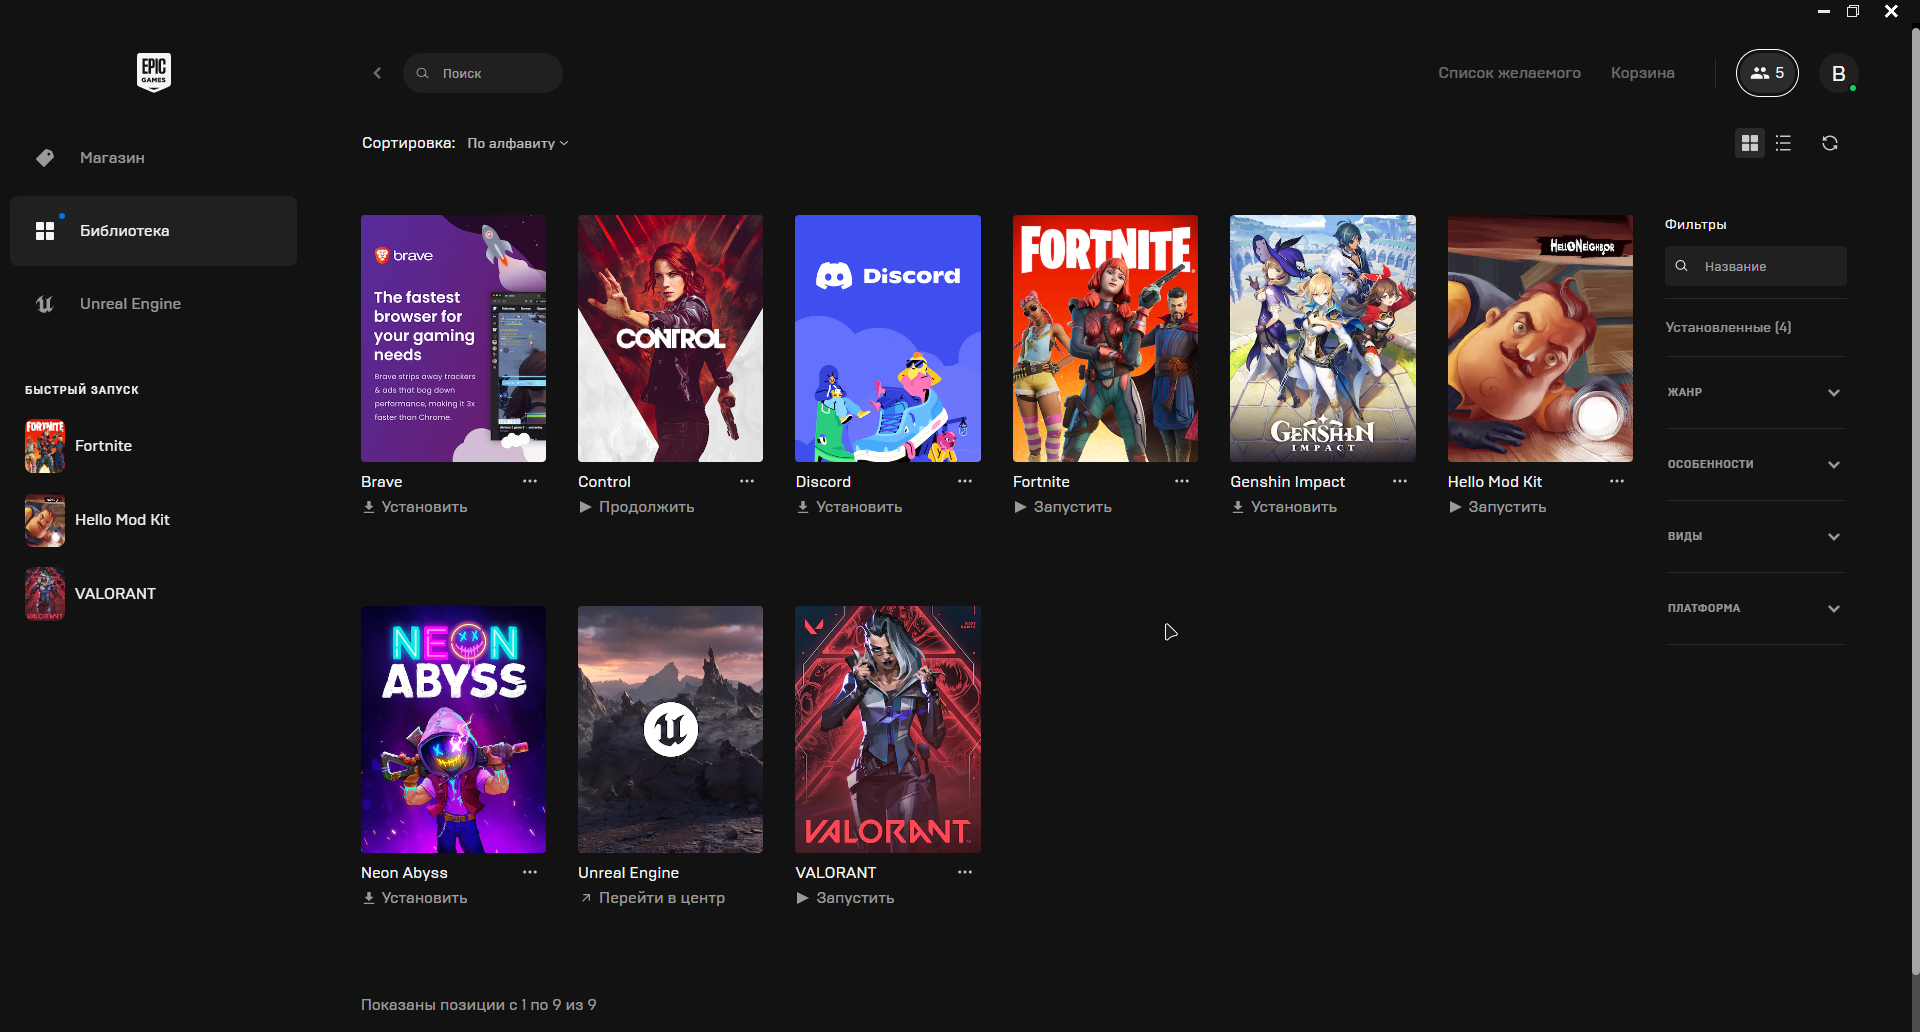Expand the ВИДЫ filter section
This screenshot has width=1920, height=1032.
coord(1756,536)
